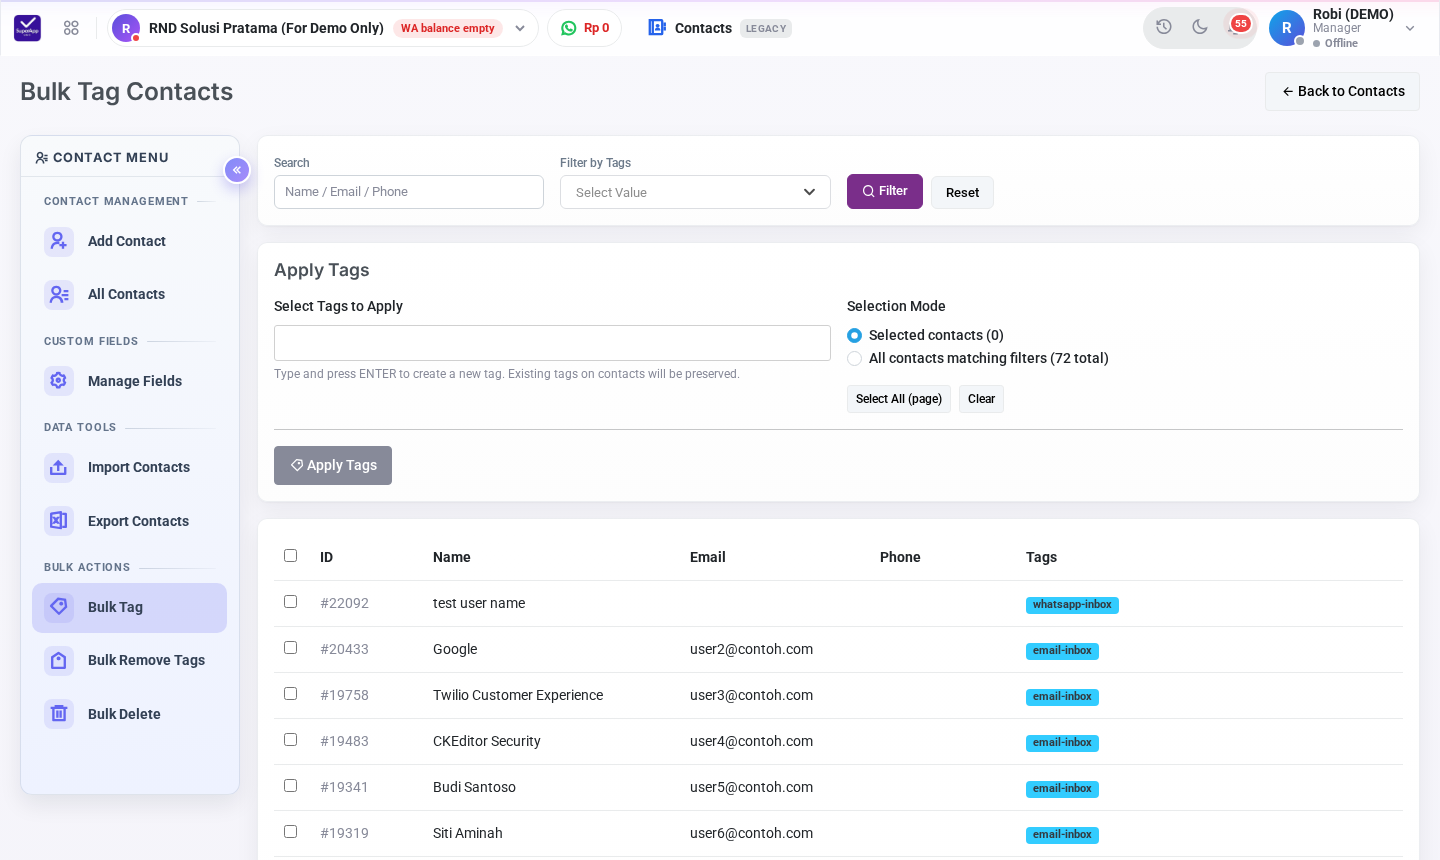
Task: Open the Robi (DEMO) user menu
Action: [1343, 28]
